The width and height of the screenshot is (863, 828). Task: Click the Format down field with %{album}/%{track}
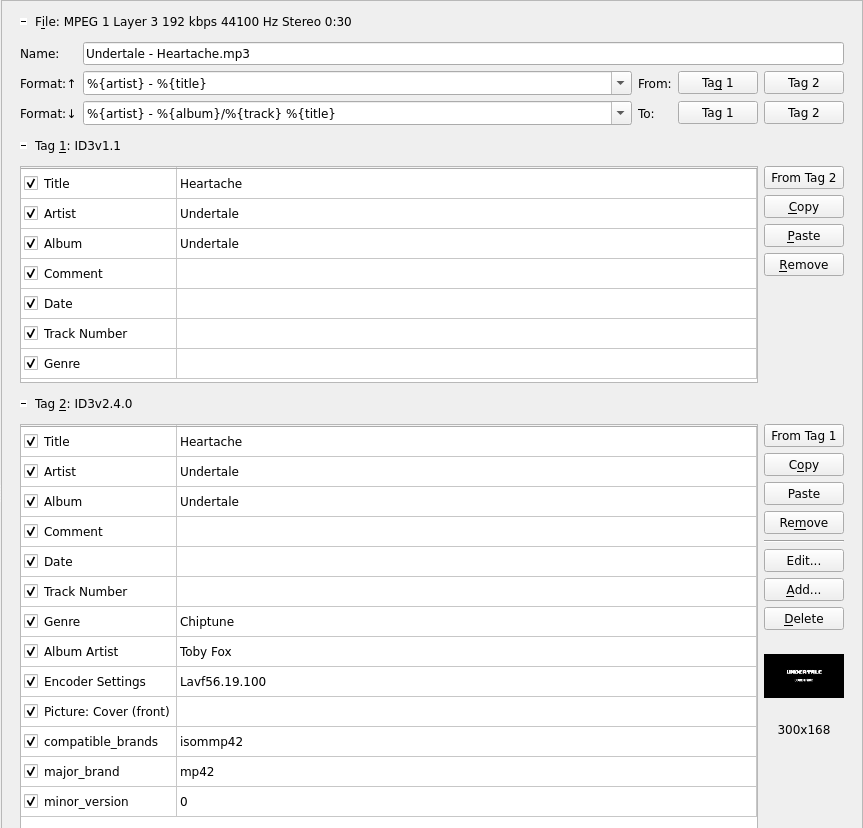point(347,113)
